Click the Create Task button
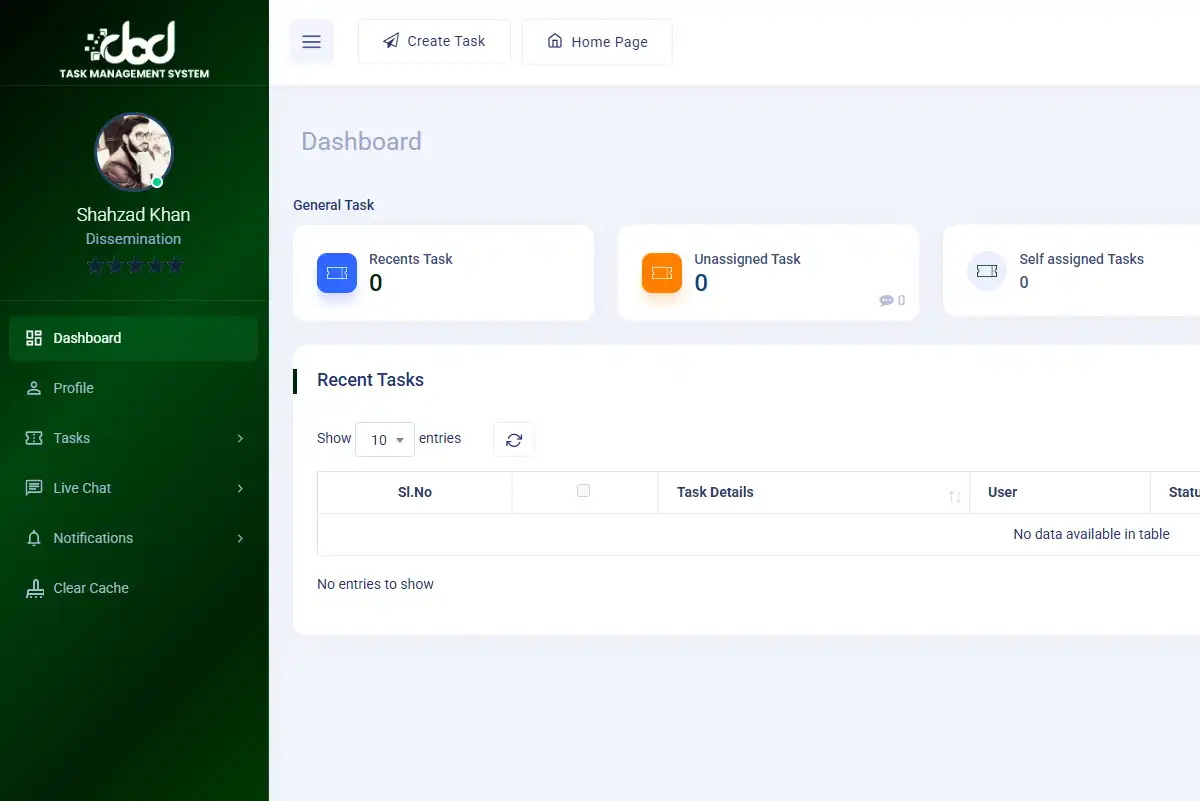1200x801 pixels. click(x=434, y=42)
